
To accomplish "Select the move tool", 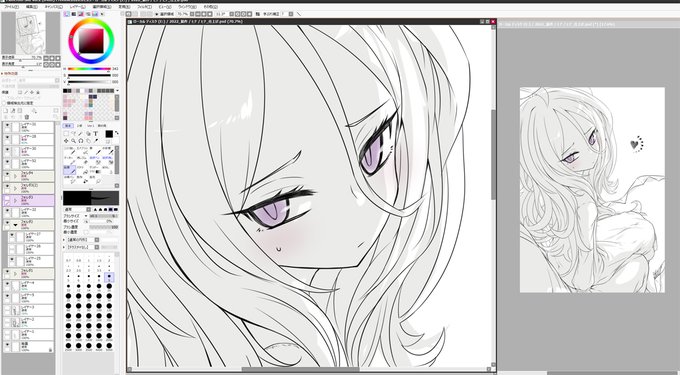I will pos(66,141).
